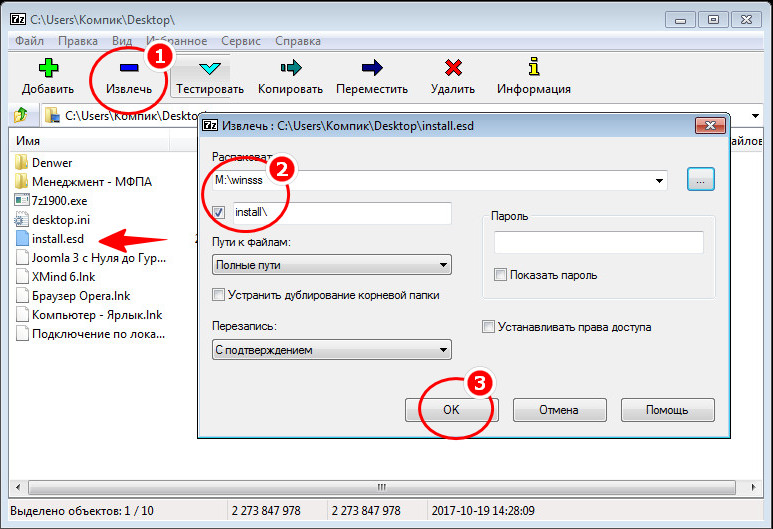Click the up-folder navigation icon
This screenshot has width=773, height=529.
pos(21,115)
